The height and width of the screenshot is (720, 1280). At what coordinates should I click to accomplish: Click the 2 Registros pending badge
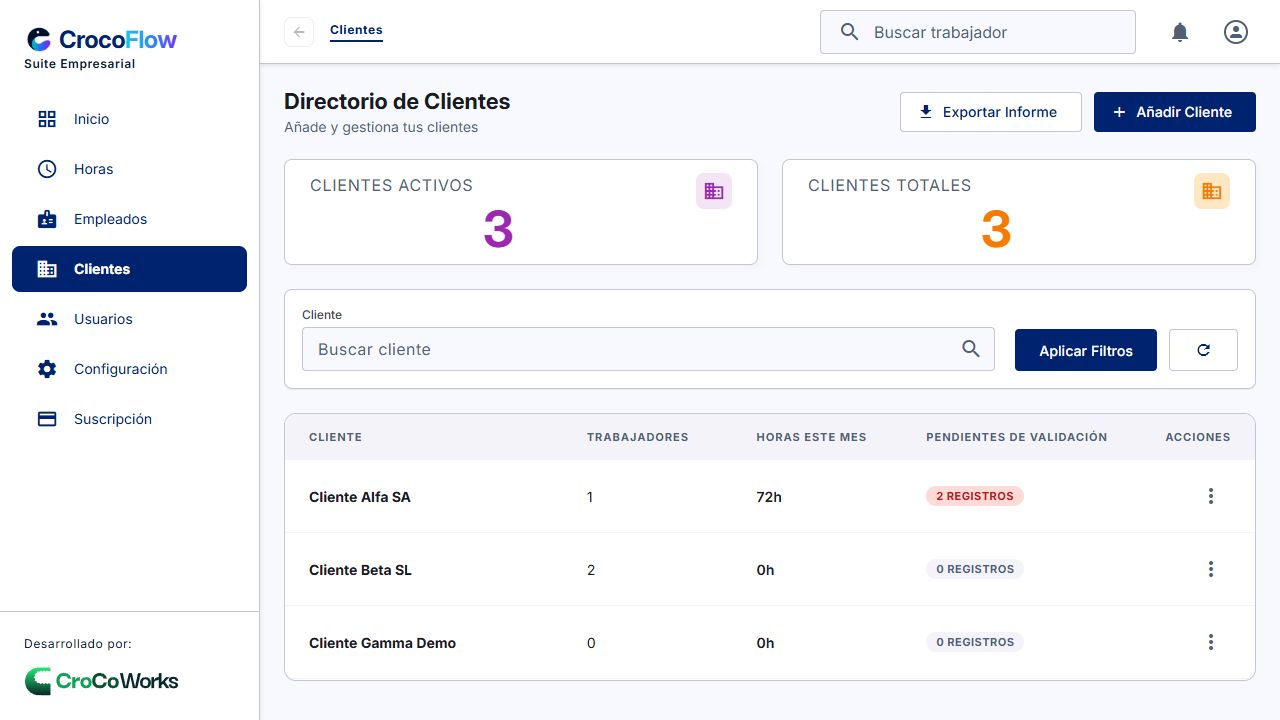975,496
